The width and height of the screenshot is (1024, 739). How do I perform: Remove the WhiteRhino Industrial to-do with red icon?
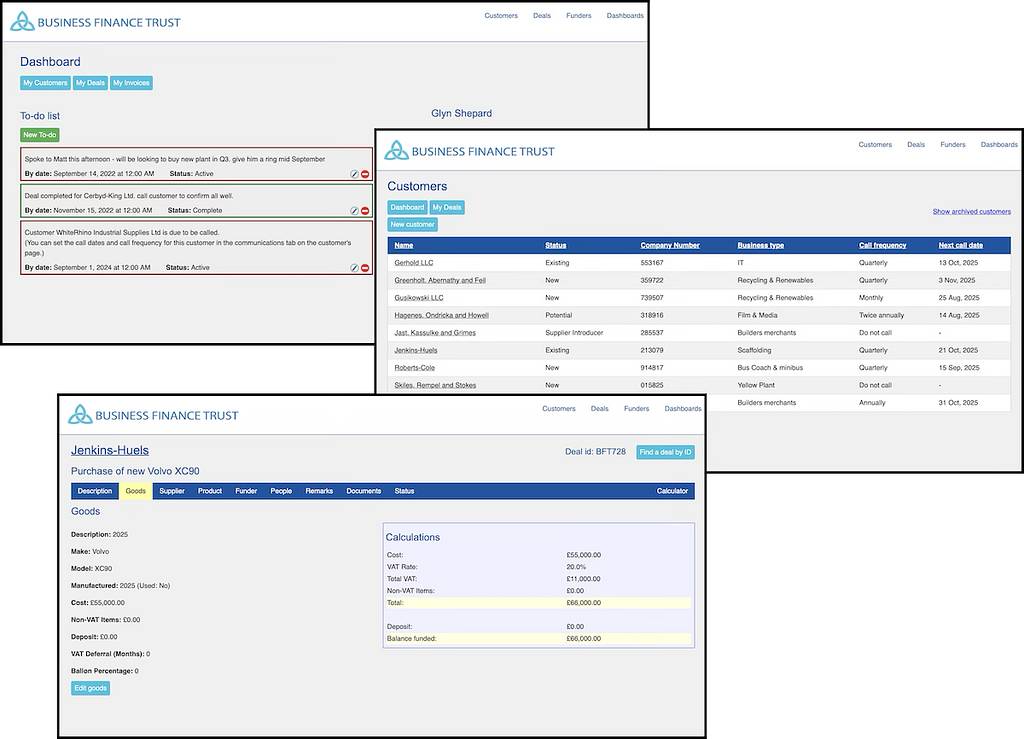365,268
